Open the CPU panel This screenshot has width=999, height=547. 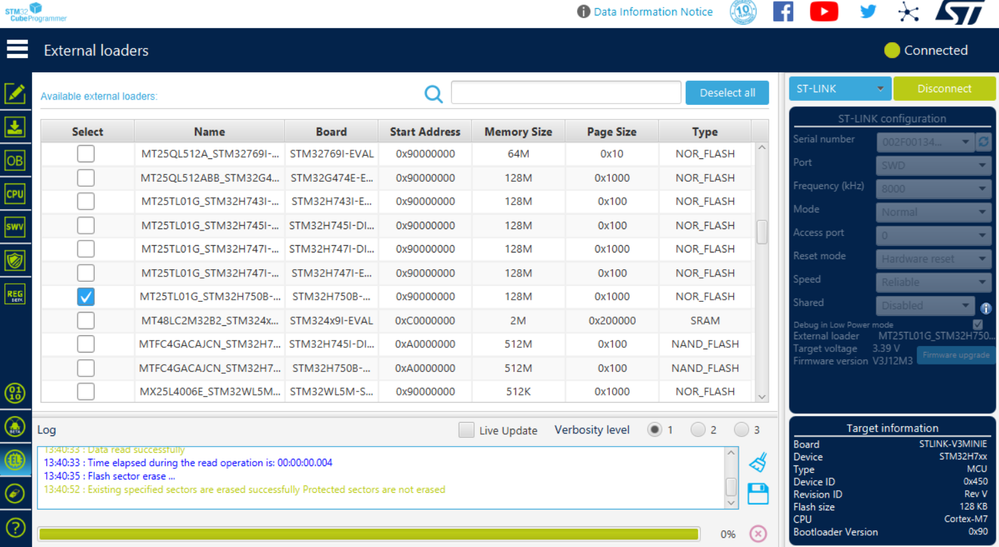coord(15,194)
